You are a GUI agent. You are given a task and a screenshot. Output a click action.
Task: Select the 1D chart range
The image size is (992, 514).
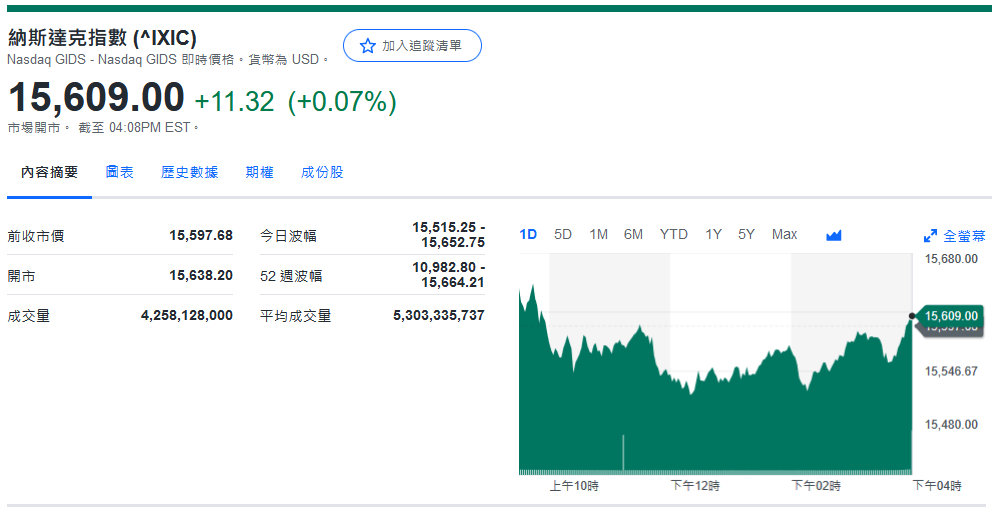[x=528, y=234]
